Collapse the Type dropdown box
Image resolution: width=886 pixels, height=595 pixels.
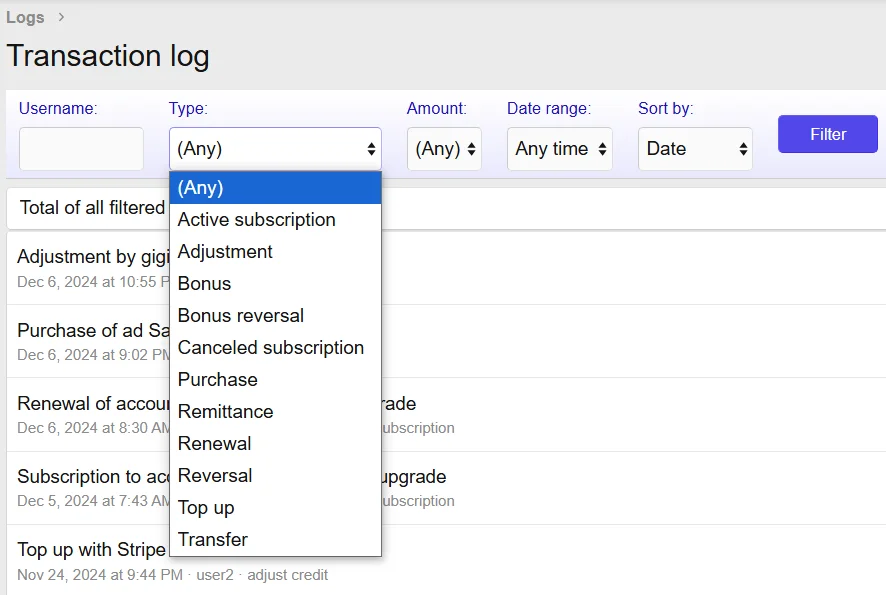point(275,149)
